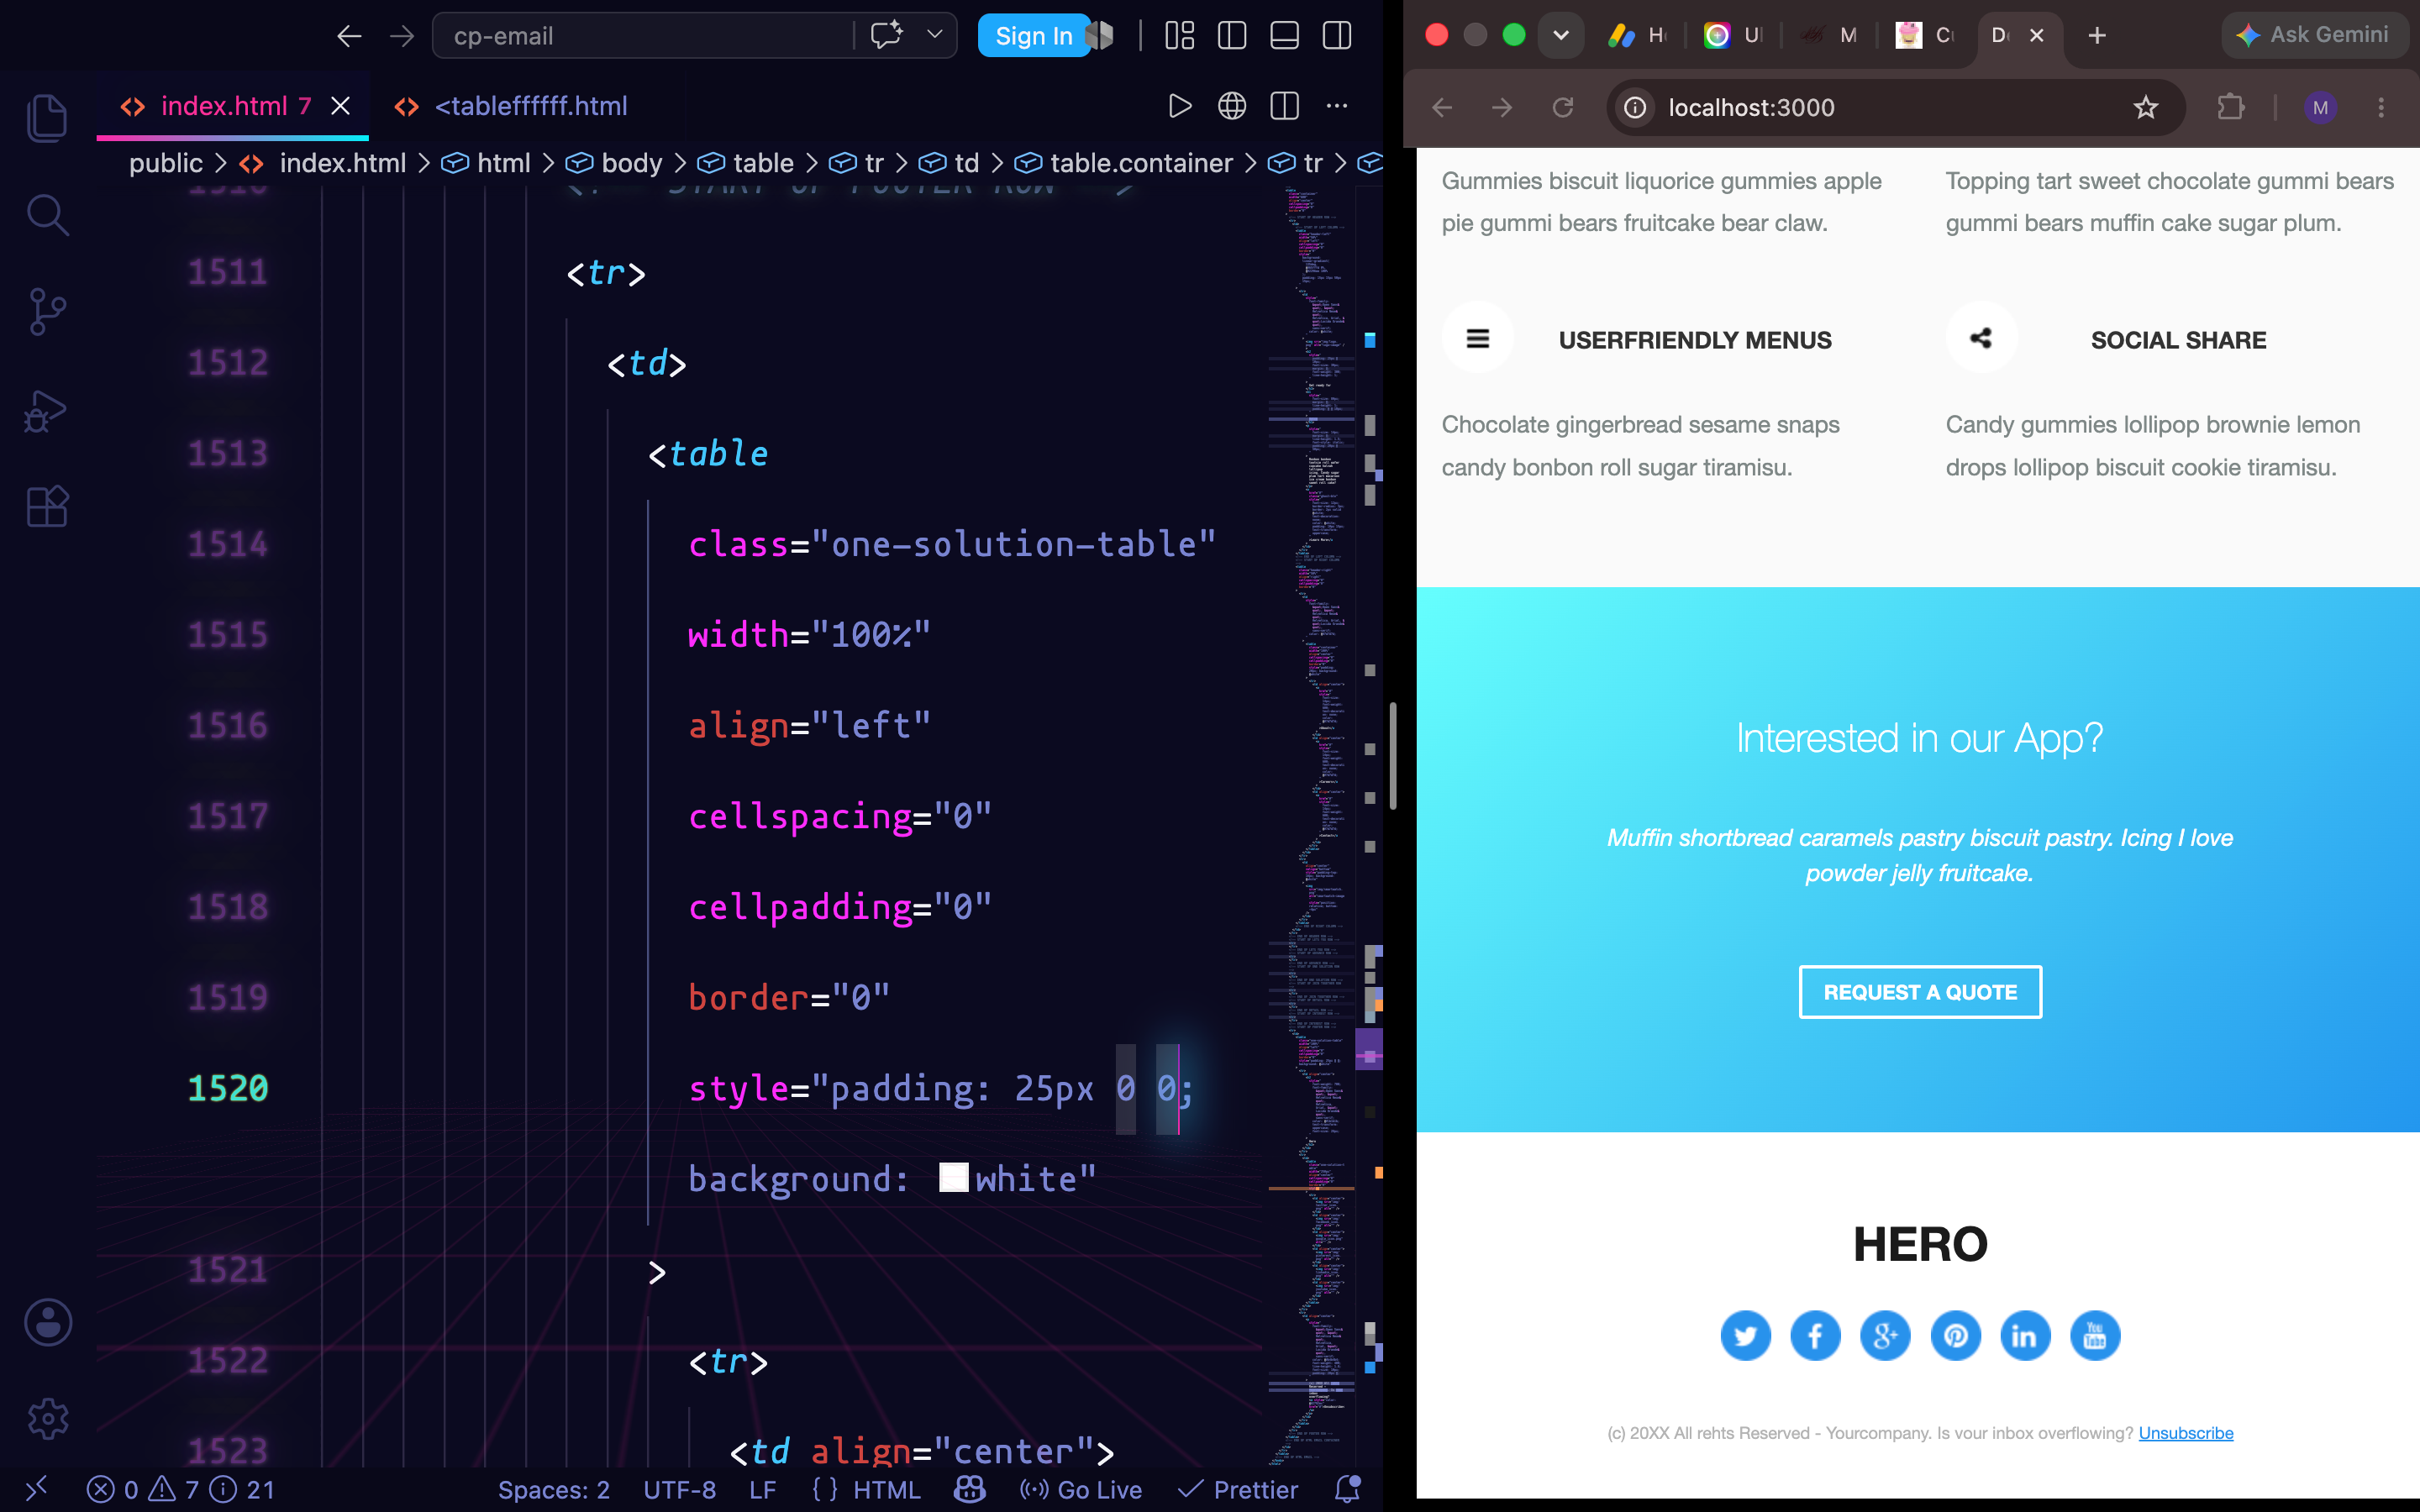This screenshot has width=2420, height=1512.
Task: Run the file with the play icon
Action: (1180, 106)
